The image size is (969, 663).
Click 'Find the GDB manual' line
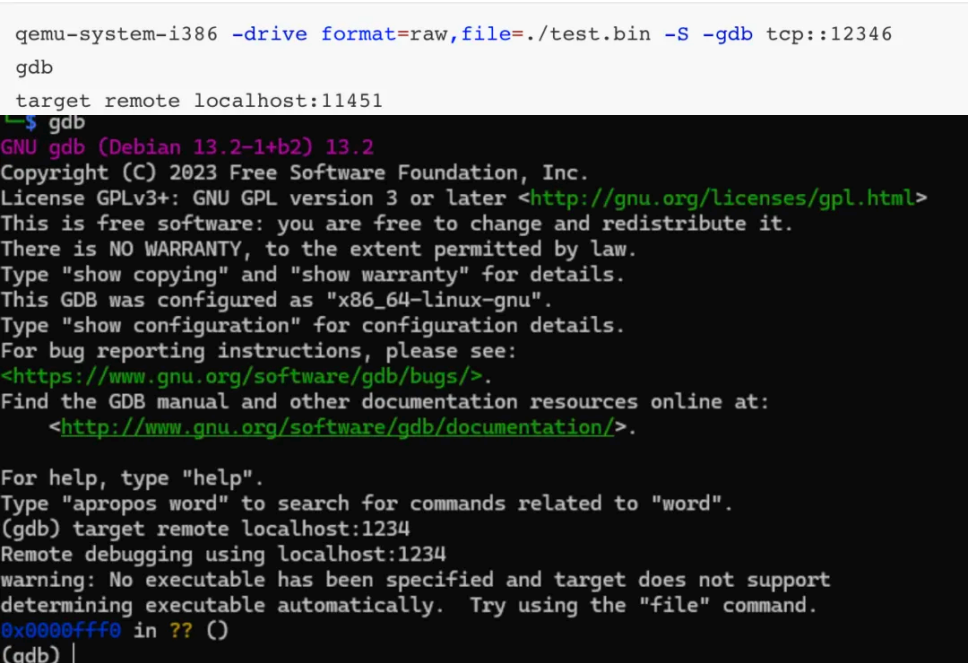click(x=385, y=402)
